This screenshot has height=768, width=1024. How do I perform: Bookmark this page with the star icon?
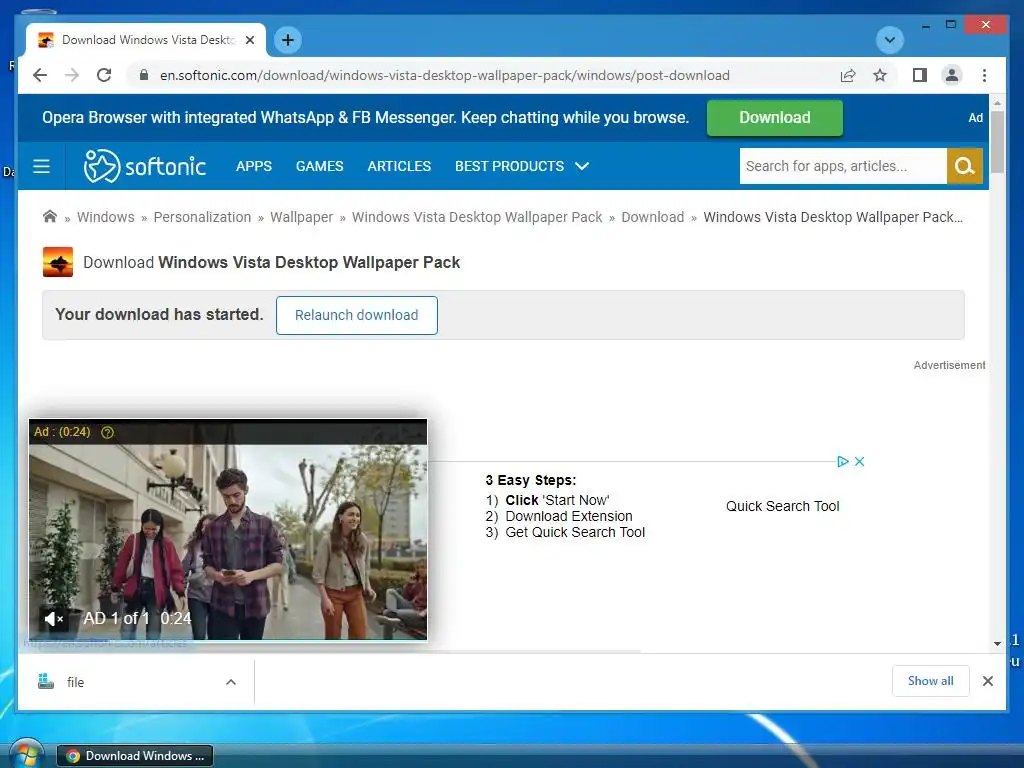880,75
